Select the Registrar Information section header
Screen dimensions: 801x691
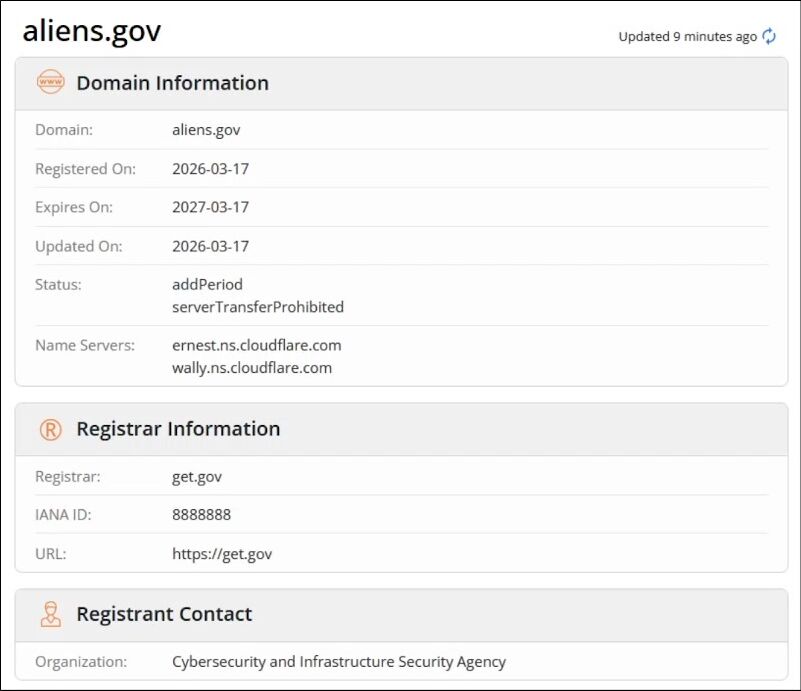(178, 429)
